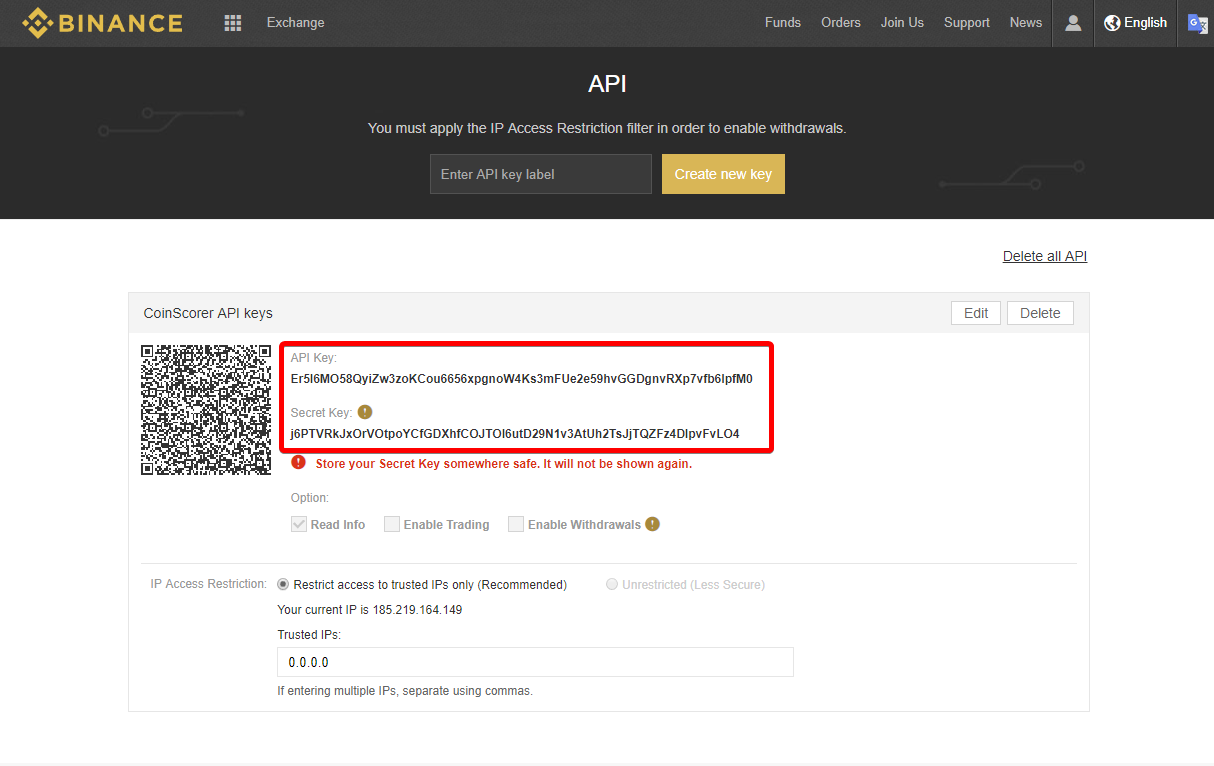Click the multiple IPs comma hint text
1214x766 pixels.
[405, 691]
